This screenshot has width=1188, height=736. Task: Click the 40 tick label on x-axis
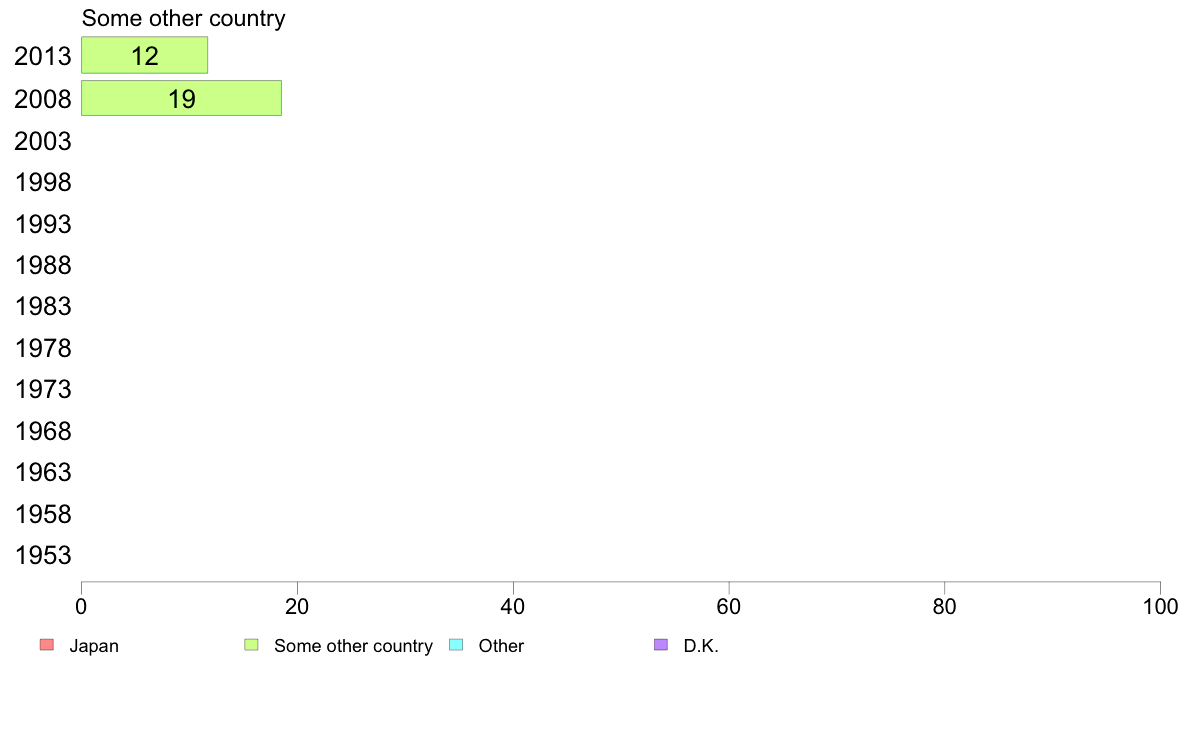[513, 606]
